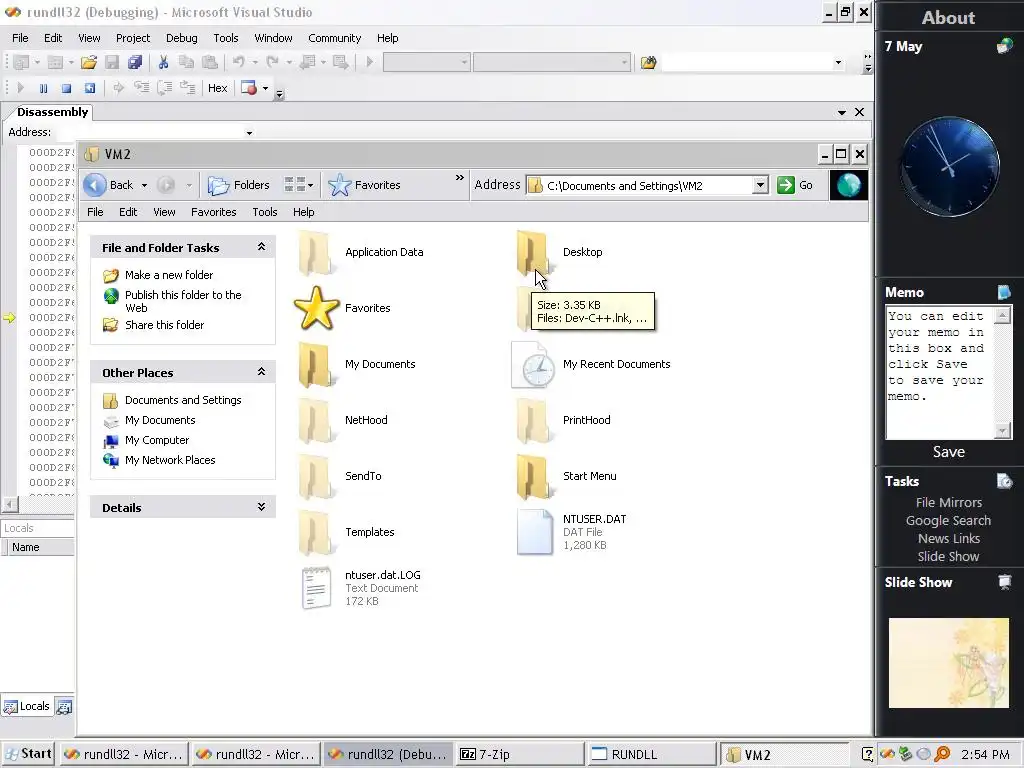This screenshot has height=768, width=1024.
Task: Select the My Documents folder icon
Action: click(x=316, y=364)
